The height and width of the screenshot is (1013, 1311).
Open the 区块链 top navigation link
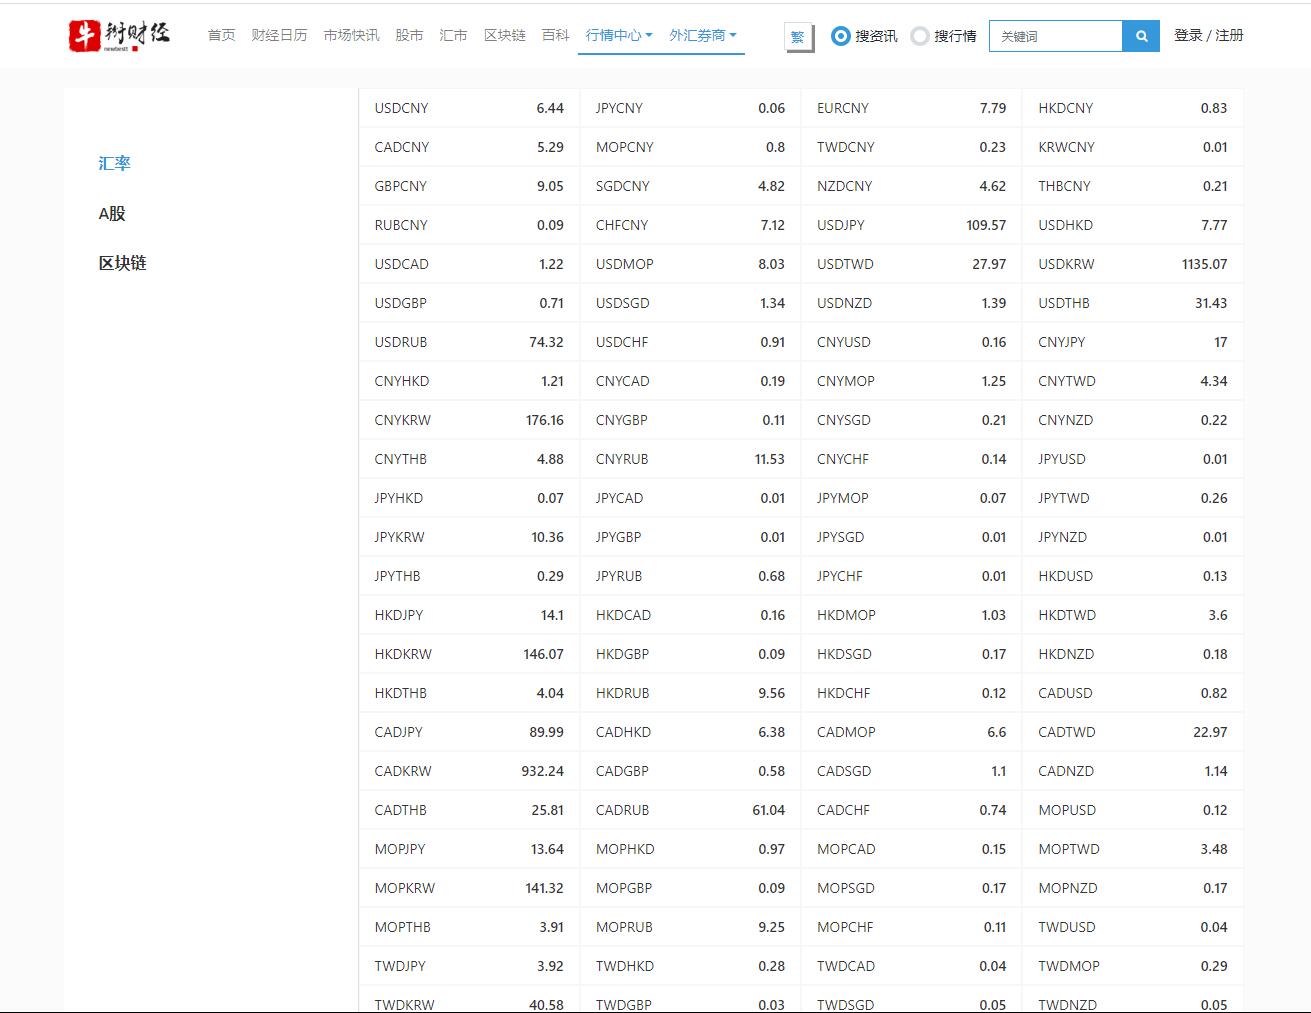[504, 35]
